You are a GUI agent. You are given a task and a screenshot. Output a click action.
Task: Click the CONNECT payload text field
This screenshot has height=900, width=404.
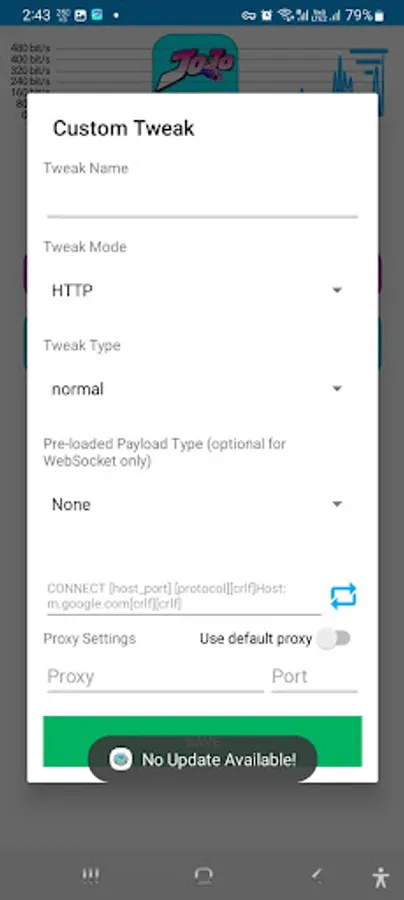(x=184, y=596)
